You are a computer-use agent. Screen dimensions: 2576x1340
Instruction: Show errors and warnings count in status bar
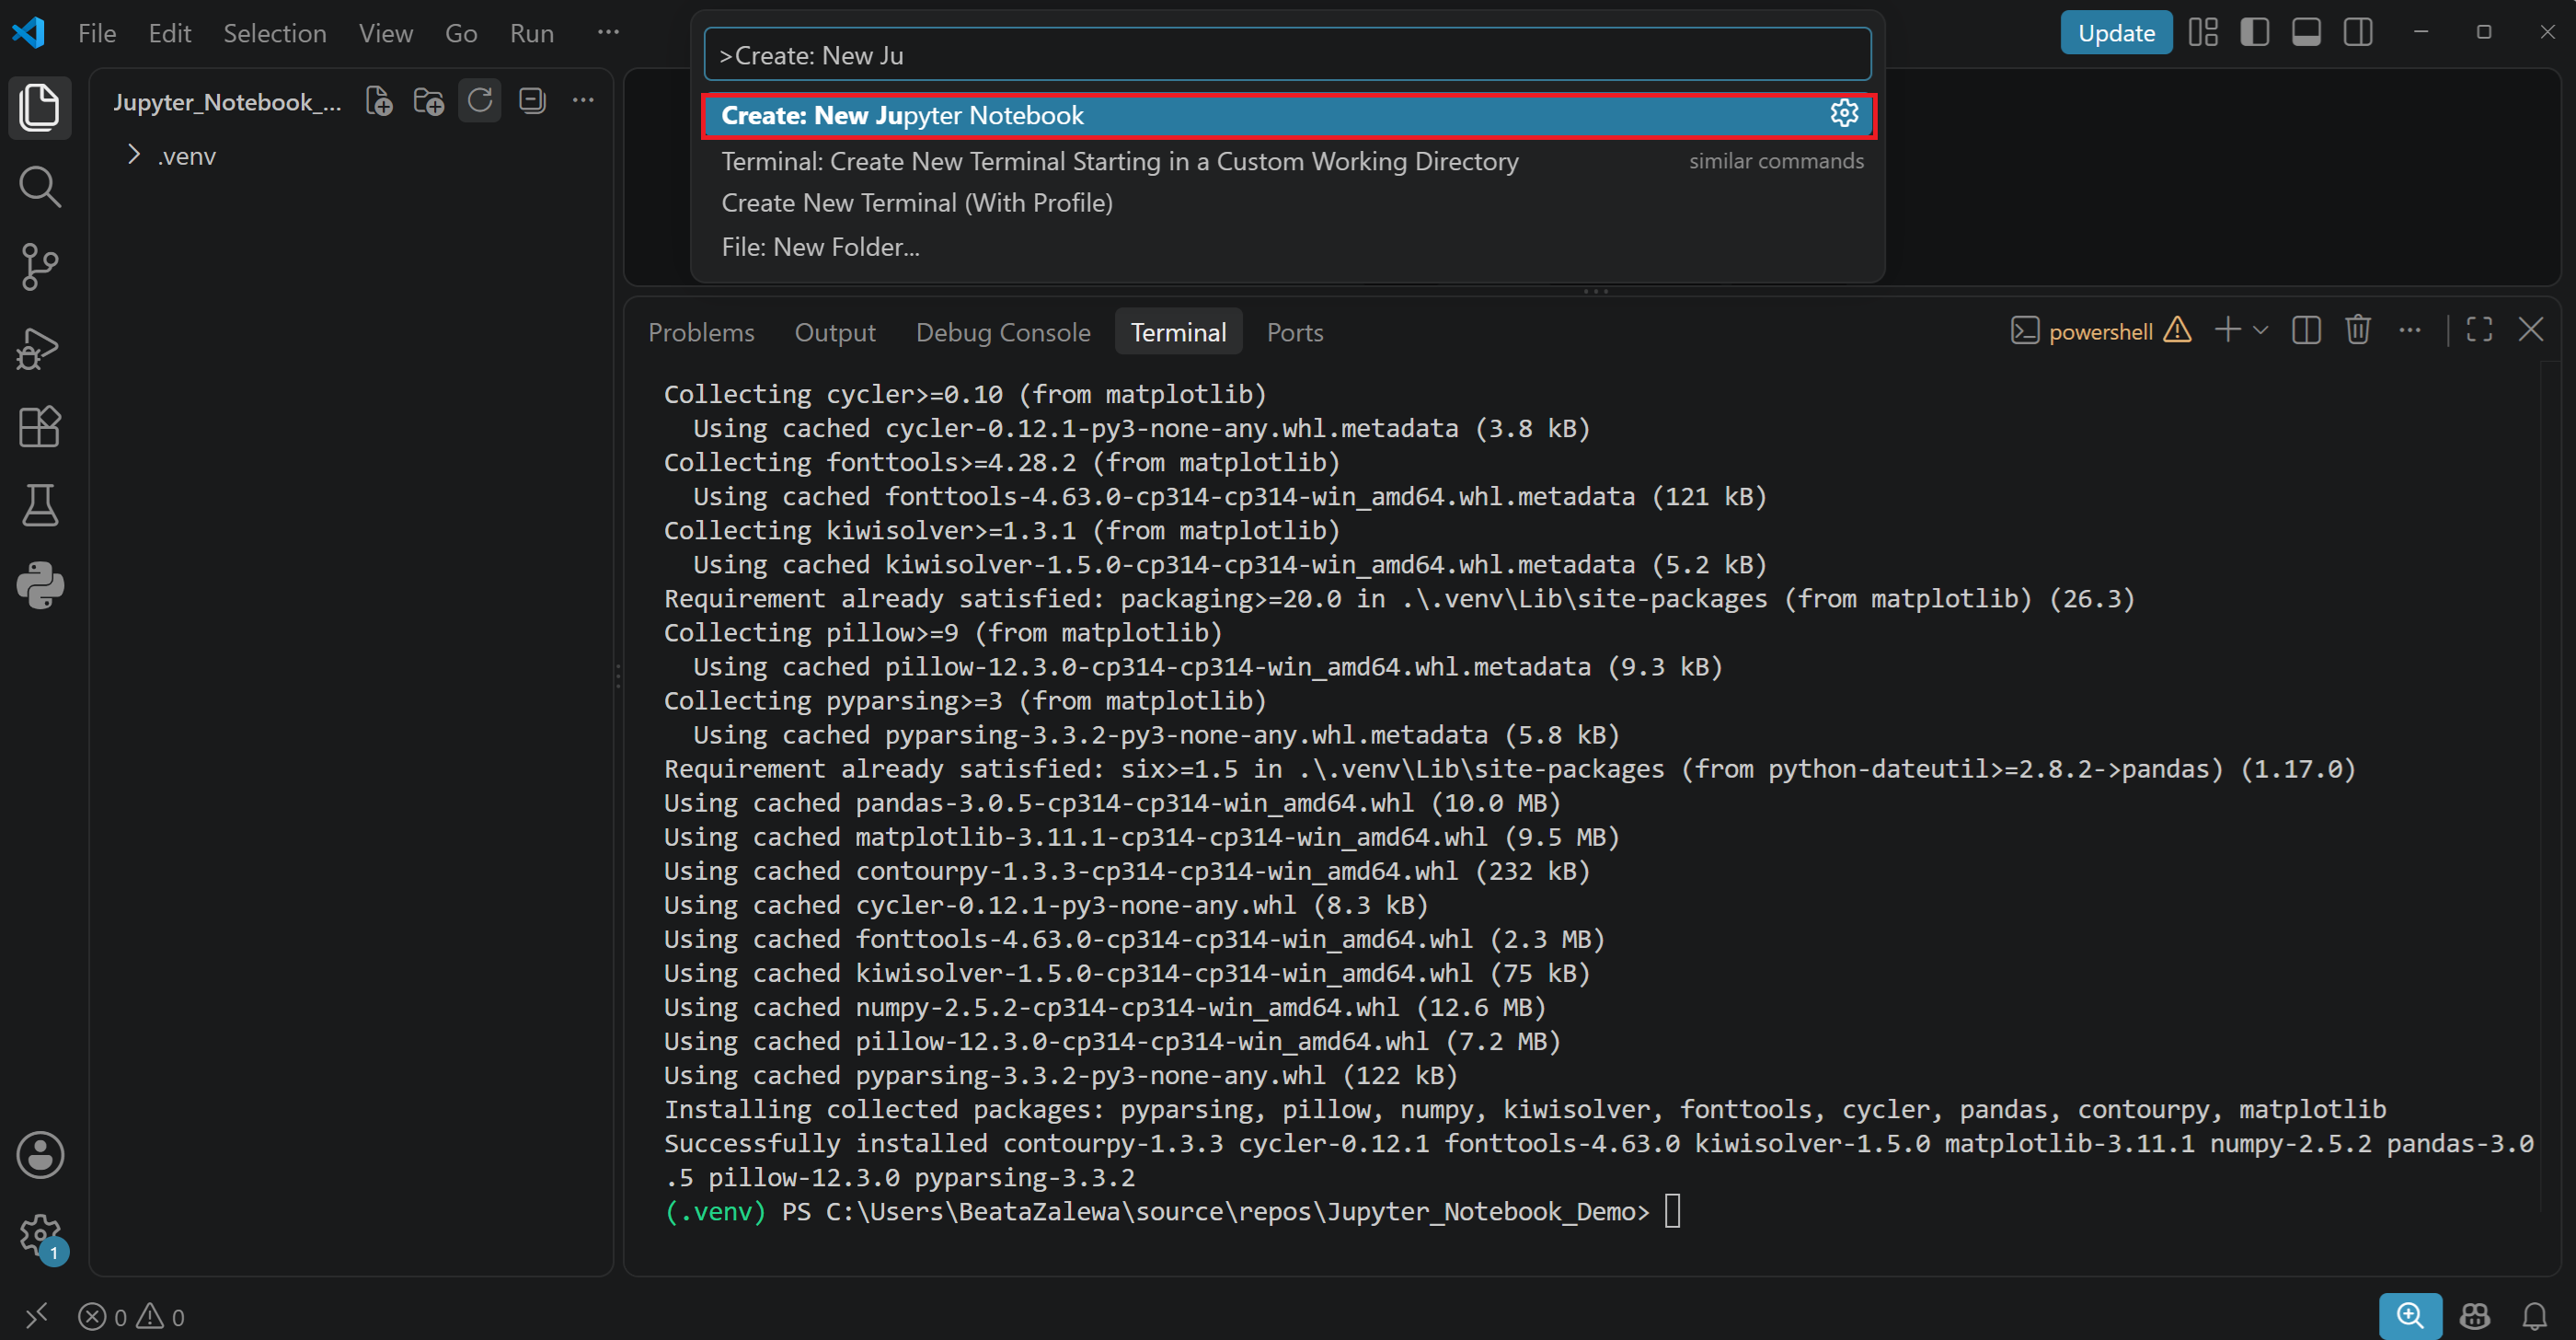tap(131, 1317)
